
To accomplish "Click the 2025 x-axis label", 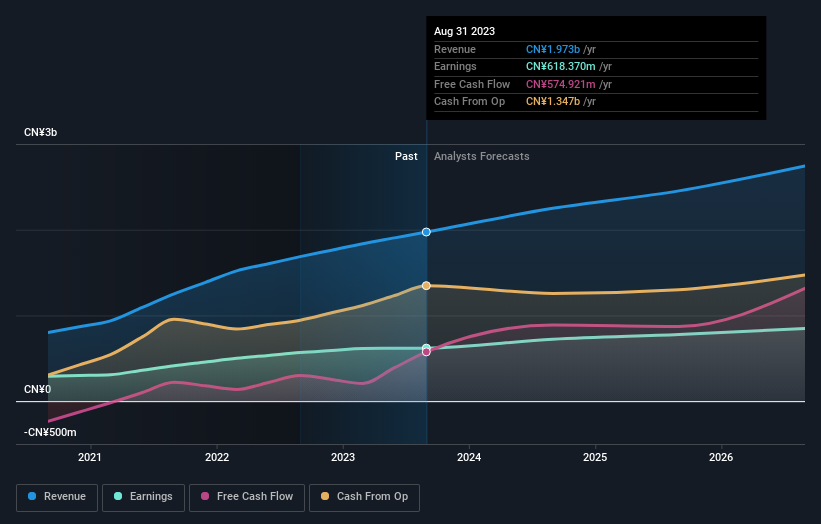I will [x=595, y=458].
